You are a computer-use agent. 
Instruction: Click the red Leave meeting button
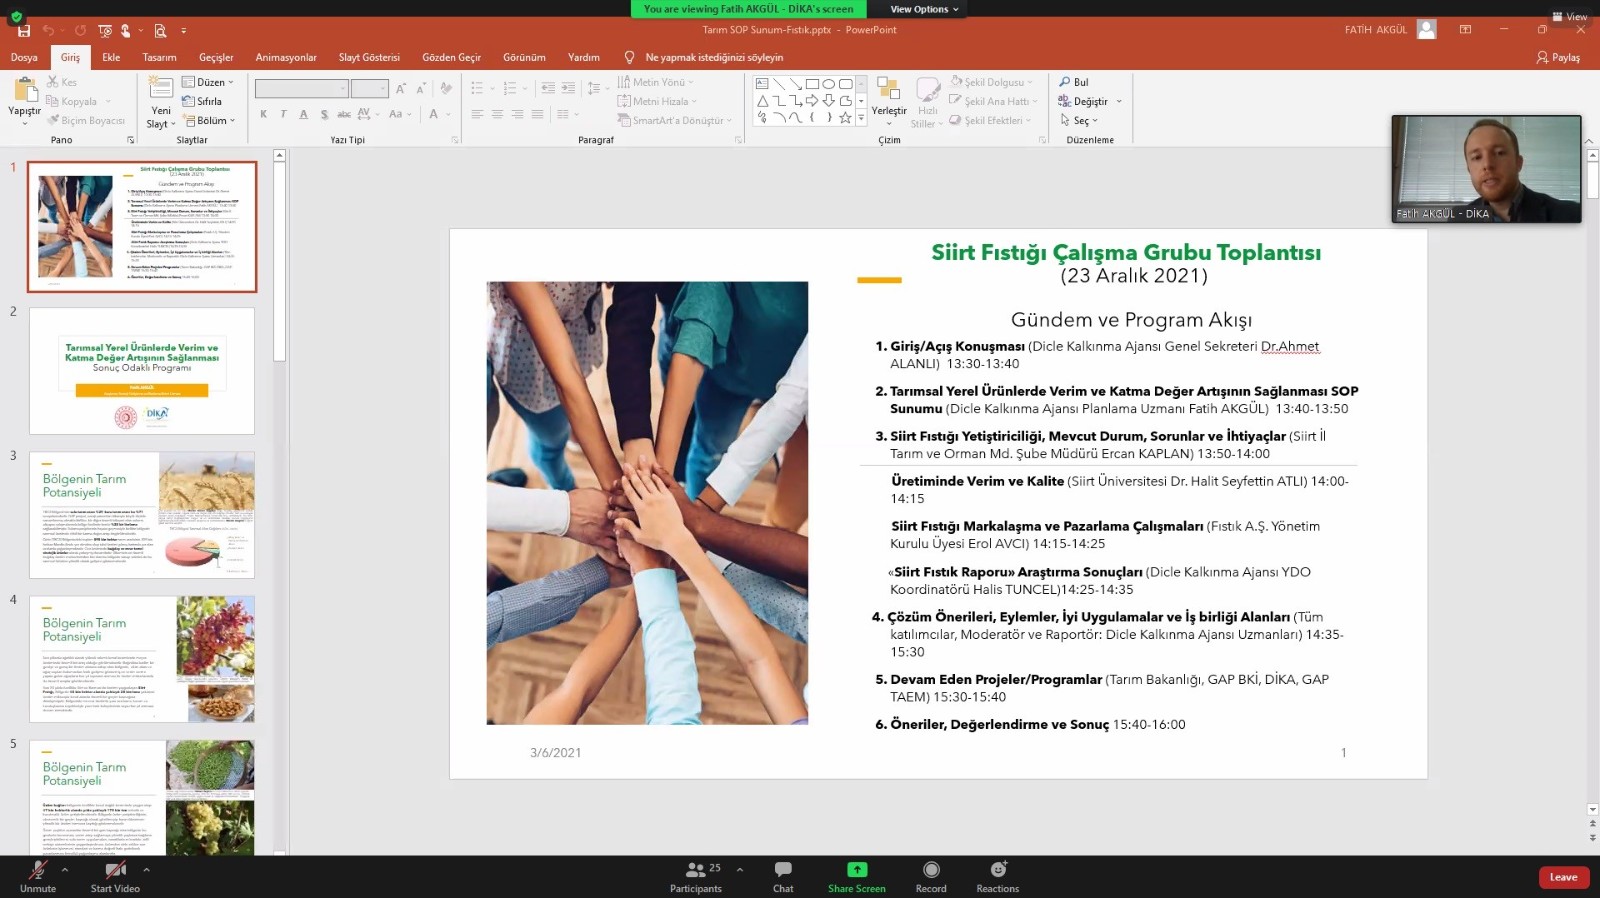[1564, 877]
